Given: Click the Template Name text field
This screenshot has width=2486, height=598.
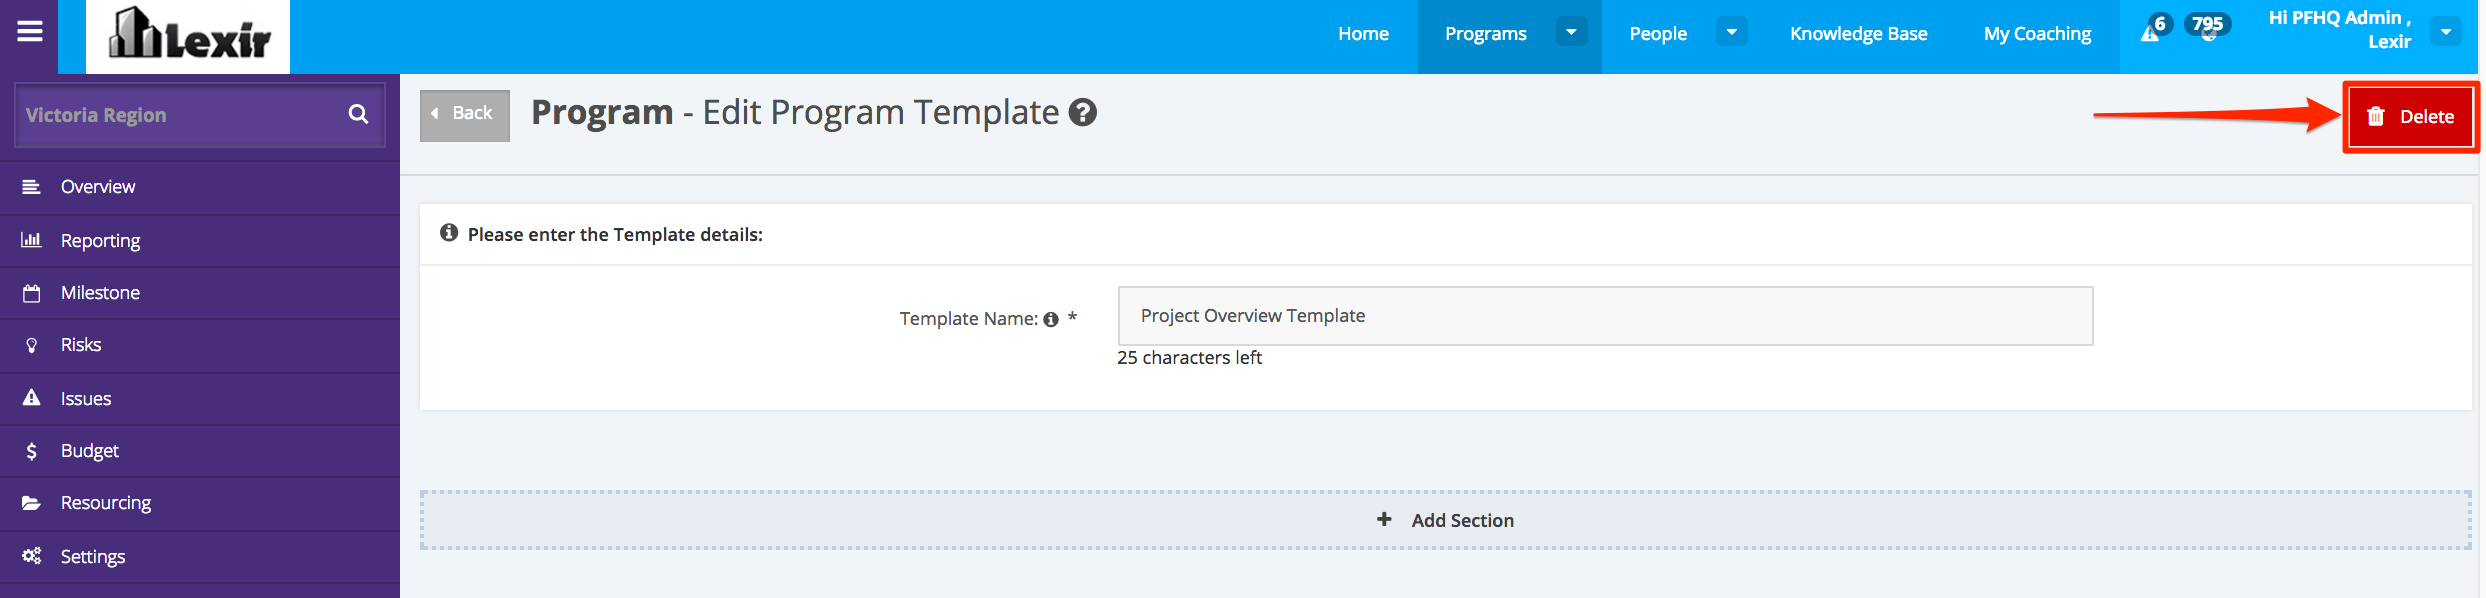Looking at the screenshot, I should tap(1604, 316).
